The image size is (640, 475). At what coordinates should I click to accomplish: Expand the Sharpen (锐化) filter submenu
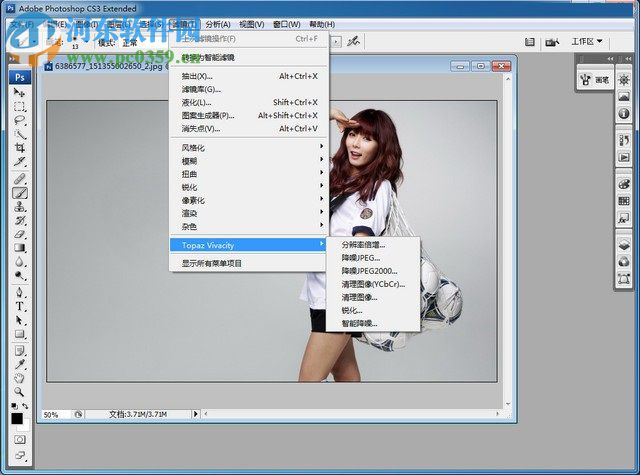click(249, 186)
